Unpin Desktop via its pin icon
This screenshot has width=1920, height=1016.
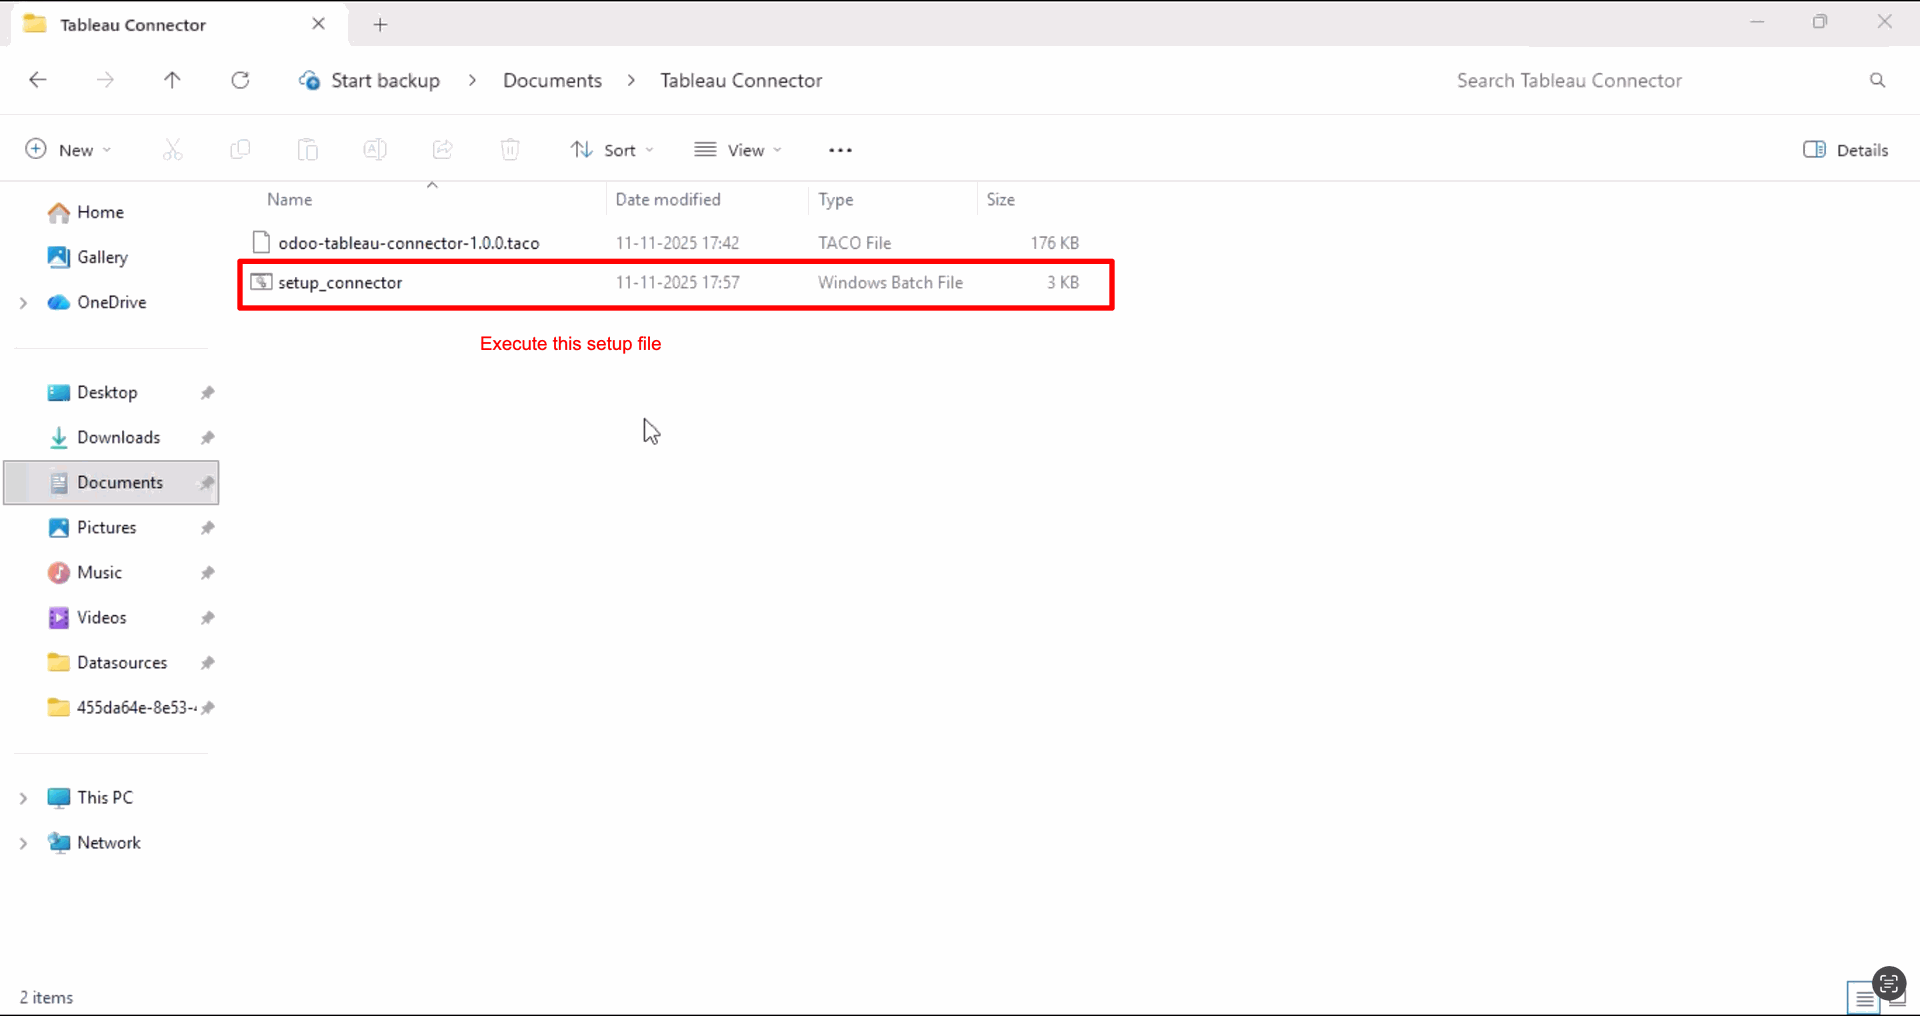tap(207, 393)
